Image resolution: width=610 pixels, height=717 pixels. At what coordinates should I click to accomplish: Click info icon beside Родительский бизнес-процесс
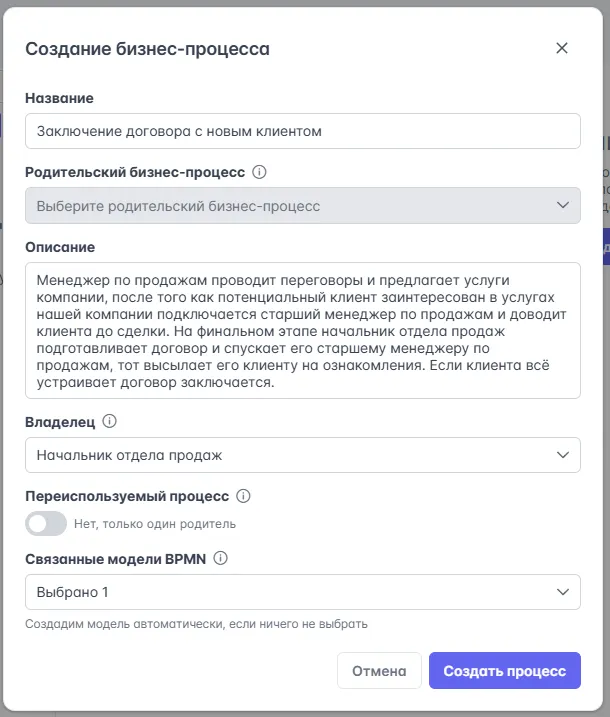(260, 172)
